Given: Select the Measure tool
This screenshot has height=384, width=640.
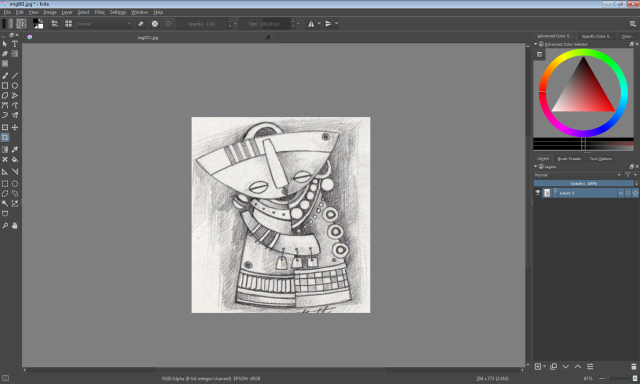Looking at the screenshot, I should point(15,171).
